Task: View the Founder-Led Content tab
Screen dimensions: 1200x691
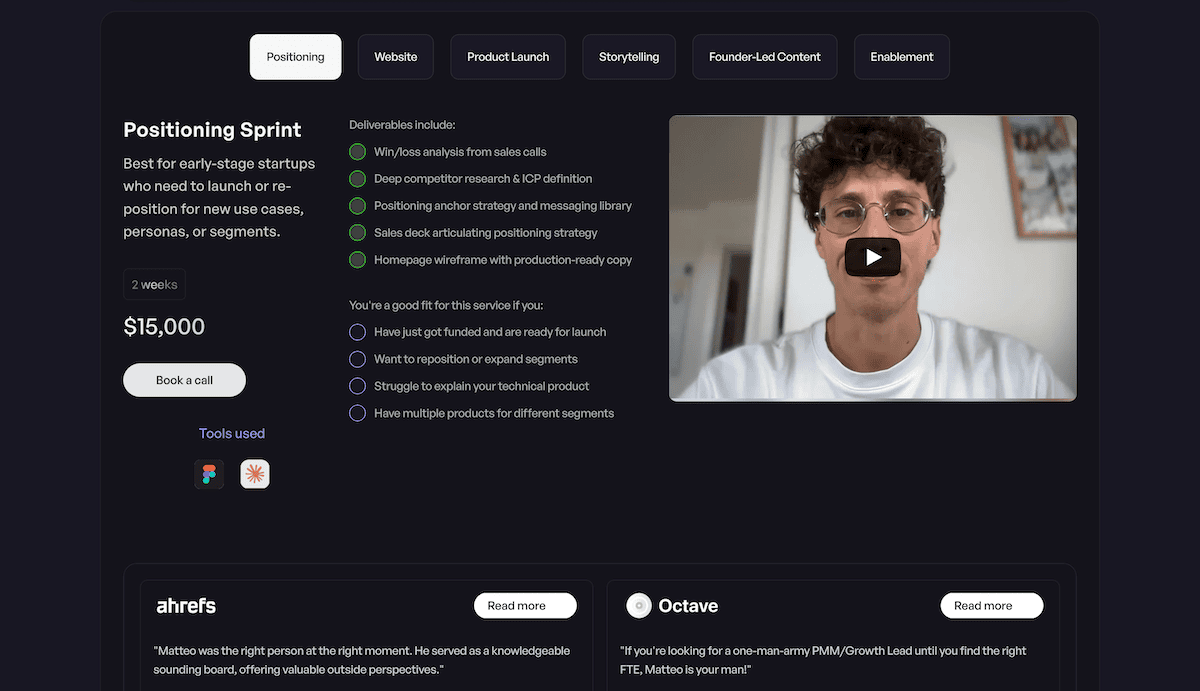Action: tap(764, 57)
